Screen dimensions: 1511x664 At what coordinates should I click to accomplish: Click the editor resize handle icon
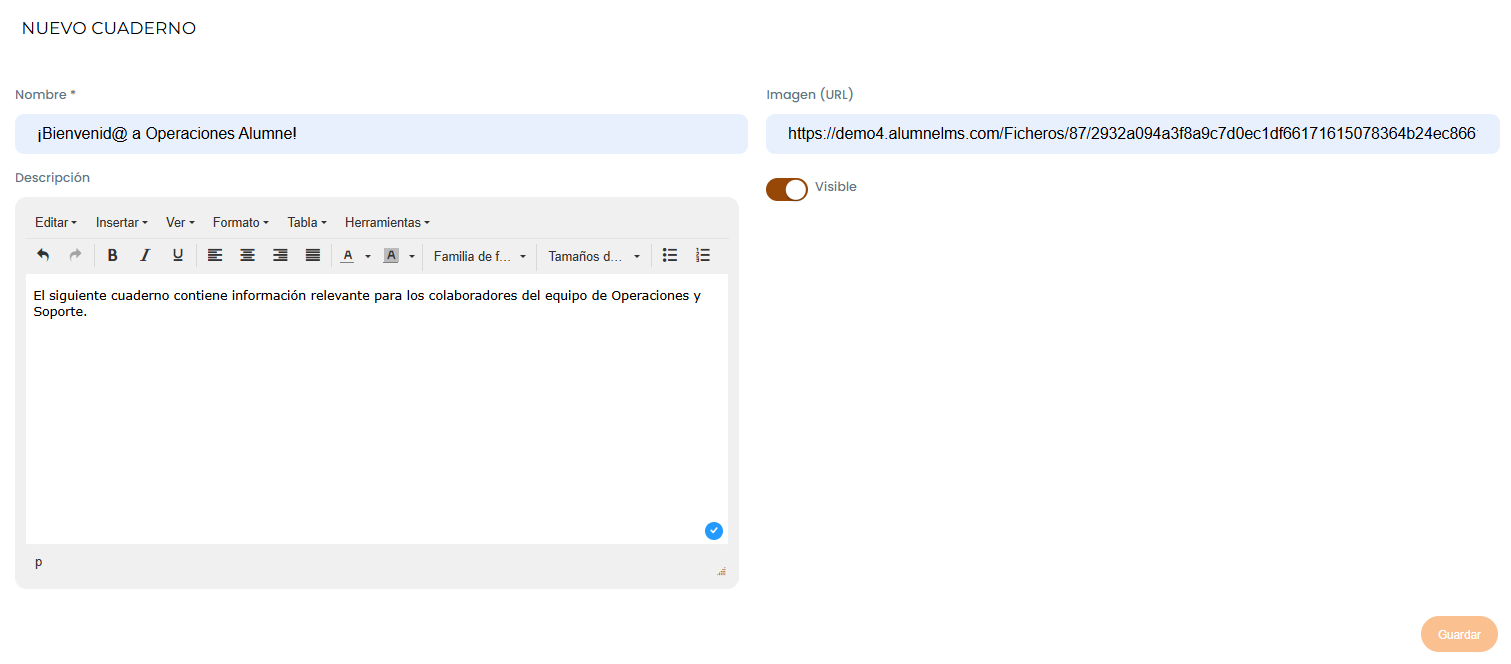tap(721, 571)
